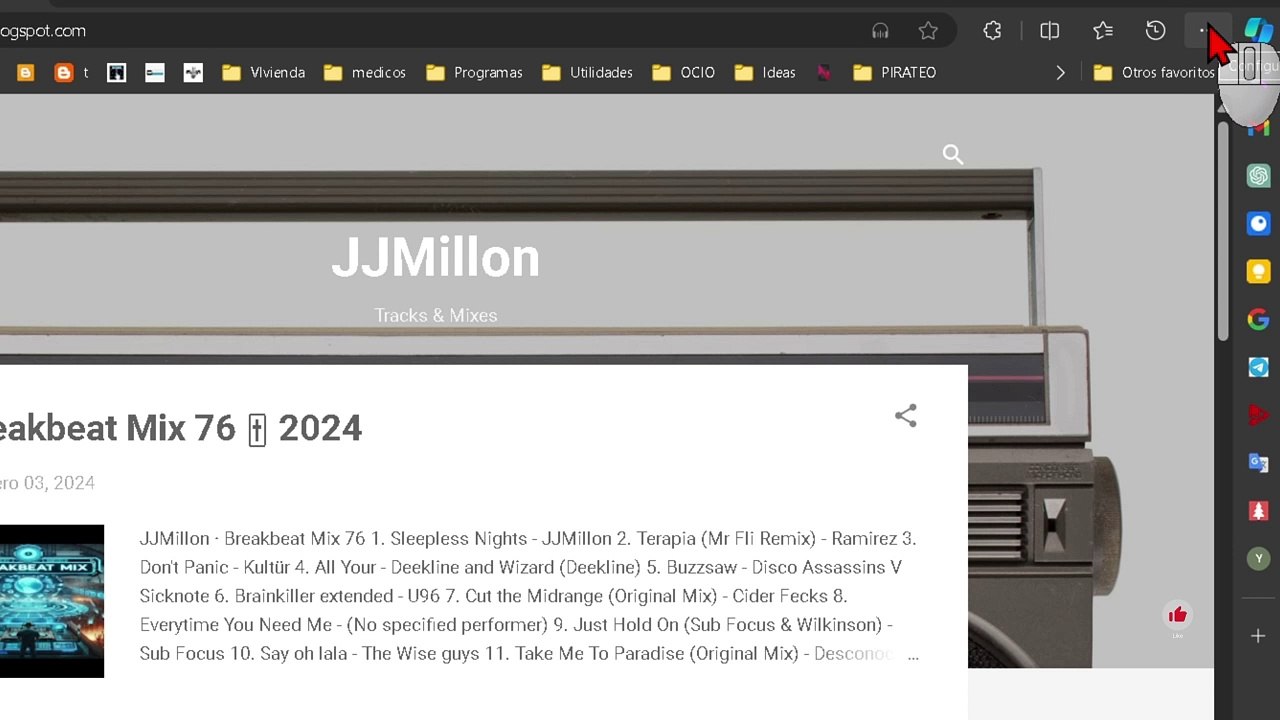This screenshot has height=720, width=1280.
Task: Expand the post snippet ellipsis
Action: pyautogui.click(x=912, y=654)
